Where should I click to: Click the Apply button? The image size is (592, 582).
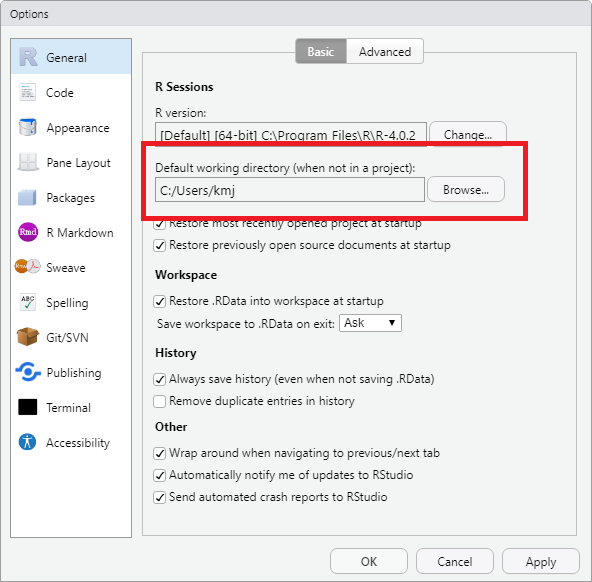point(541,561)
